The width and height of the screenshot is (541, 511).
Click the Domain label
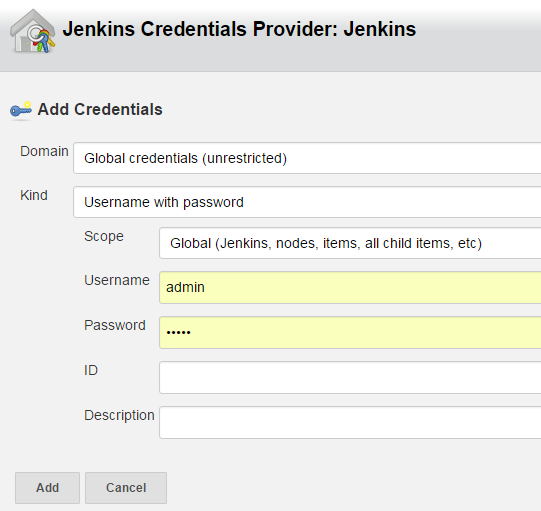click(44, 151)
